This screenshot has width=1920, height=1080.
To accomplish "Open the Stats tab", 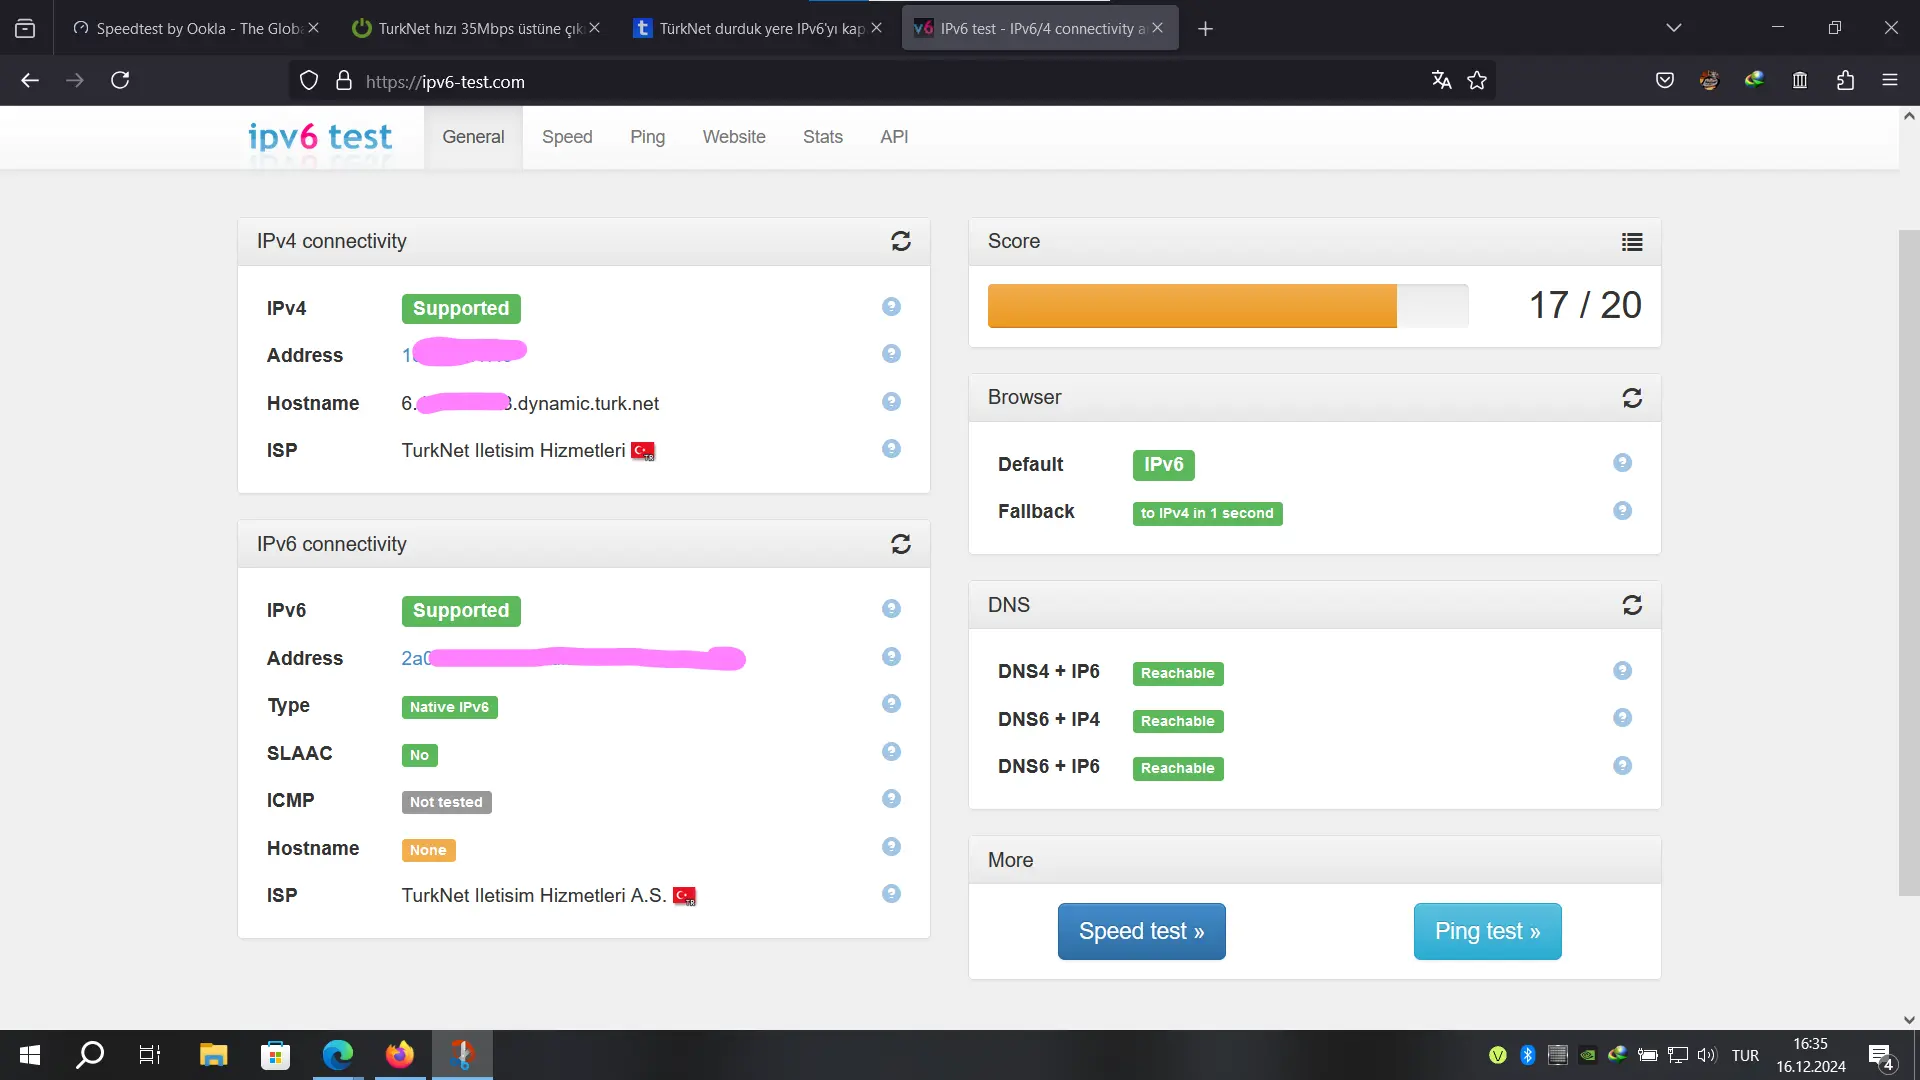I will pyautogui.click(x=822, y=137).
